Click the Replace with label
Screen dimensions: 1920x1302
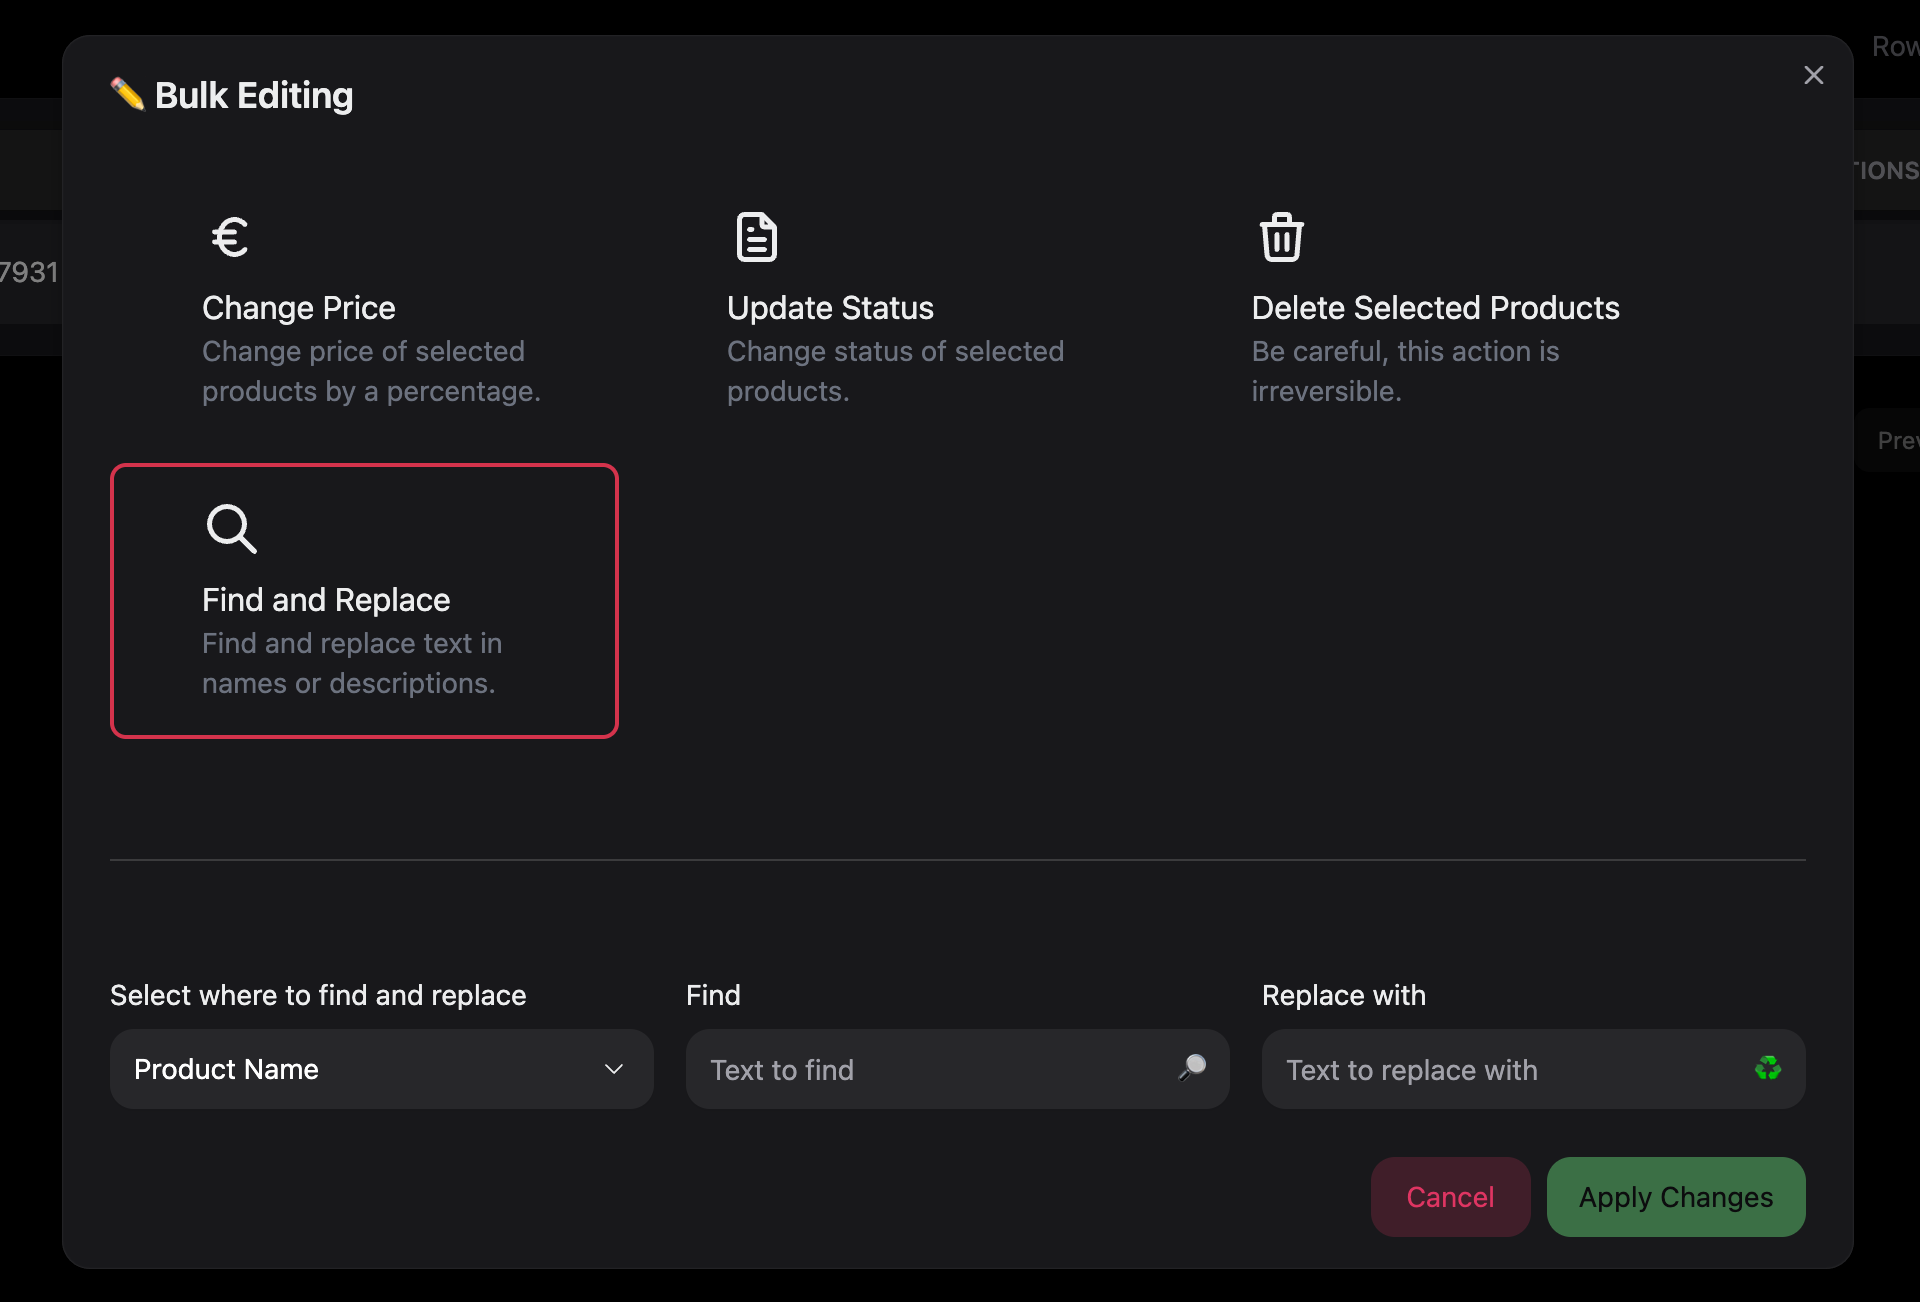pos(1343,995)
